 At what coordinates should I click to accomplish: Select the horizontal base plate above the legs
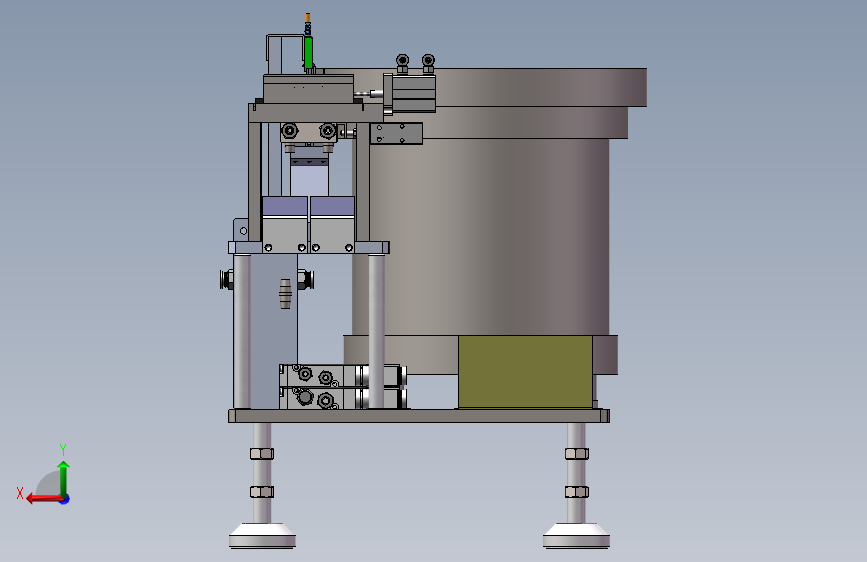pyautogui.click(x=419, y=416)
